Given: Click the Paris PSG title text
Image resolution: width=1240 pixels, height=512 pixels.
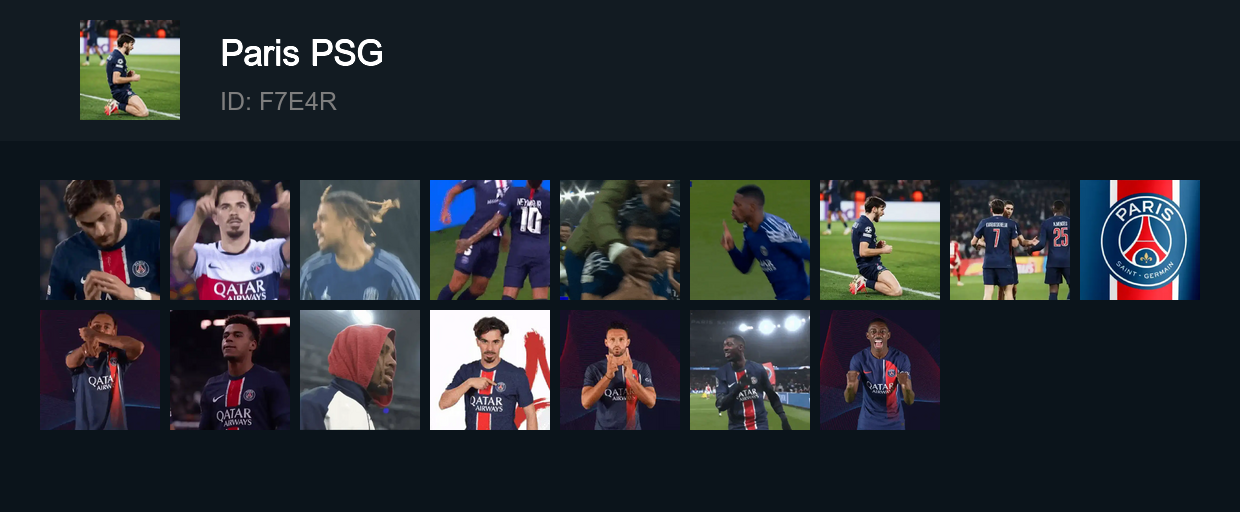Looking at the screenshot, I should click(x=302, y=53).
